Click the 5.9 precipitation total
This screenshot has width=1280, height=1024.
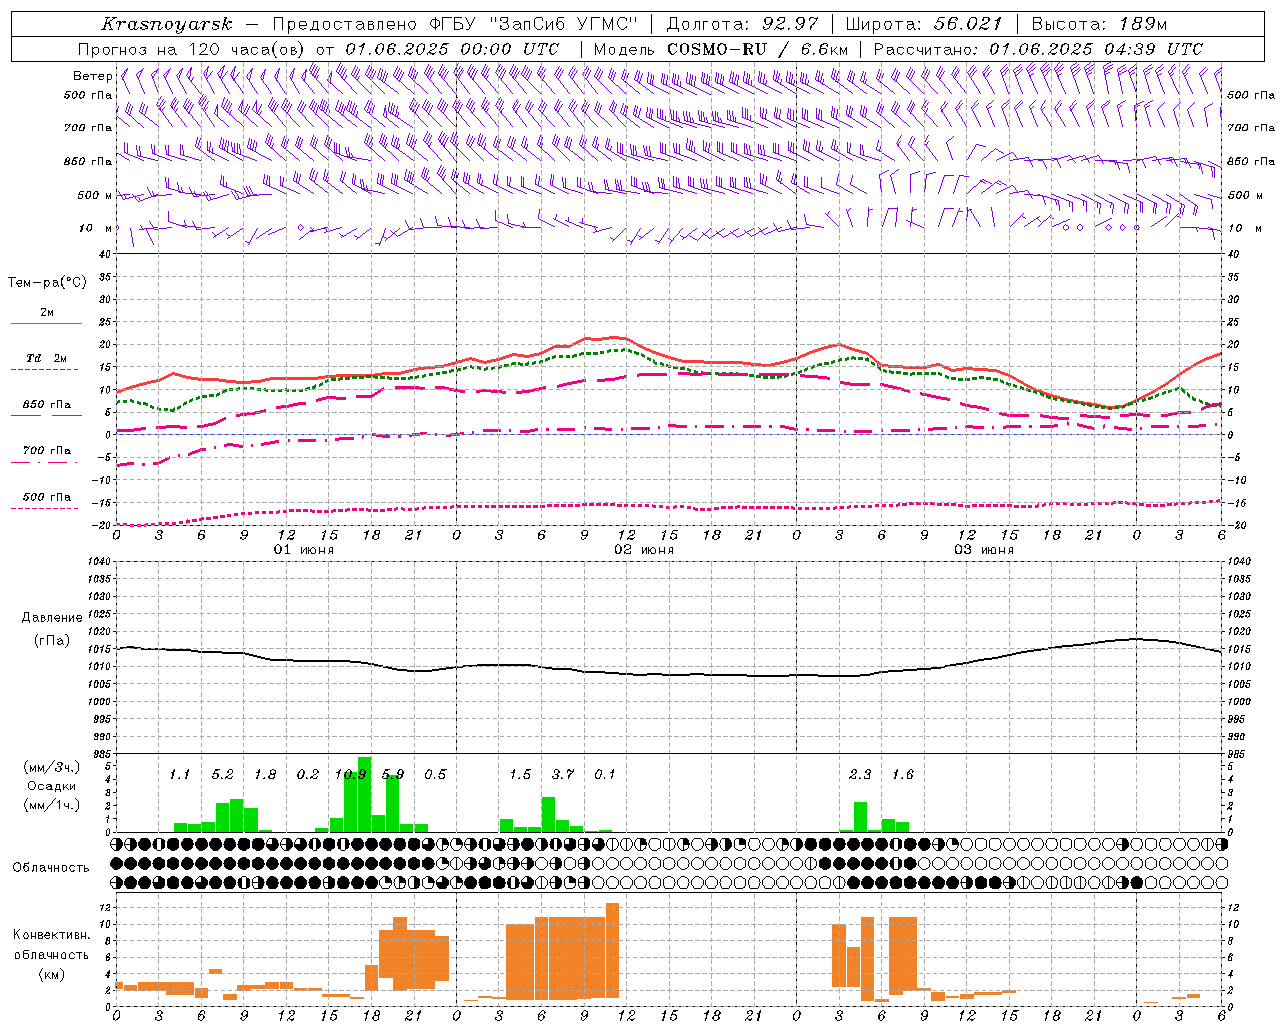393,775
